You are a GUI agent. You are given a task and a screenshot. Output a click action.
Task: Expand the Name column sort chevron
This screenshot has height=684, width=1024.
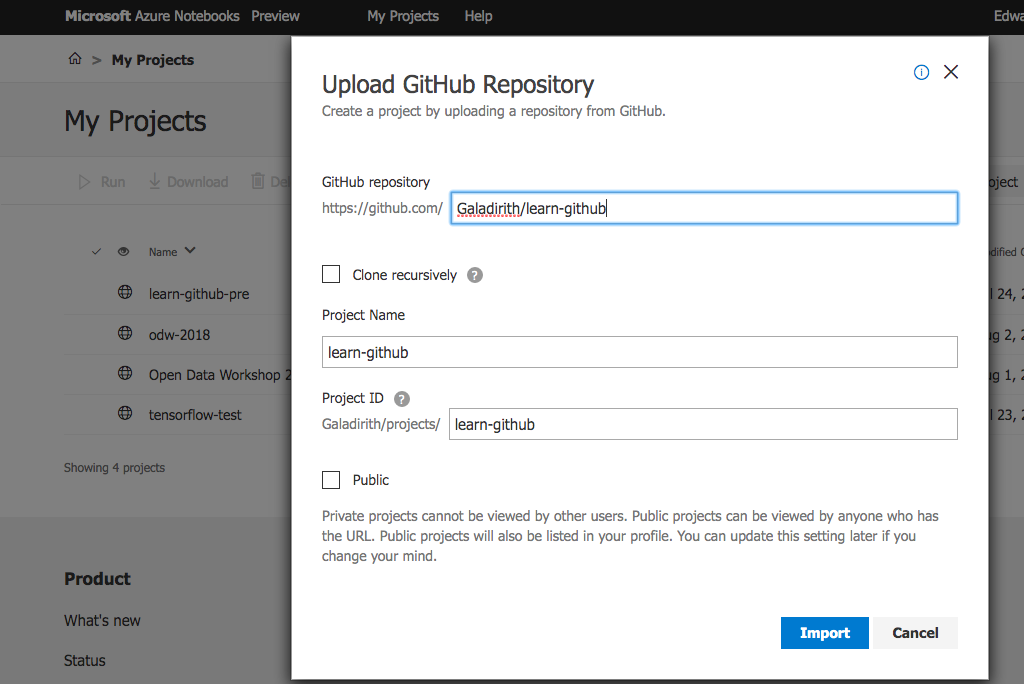(190, 251)
